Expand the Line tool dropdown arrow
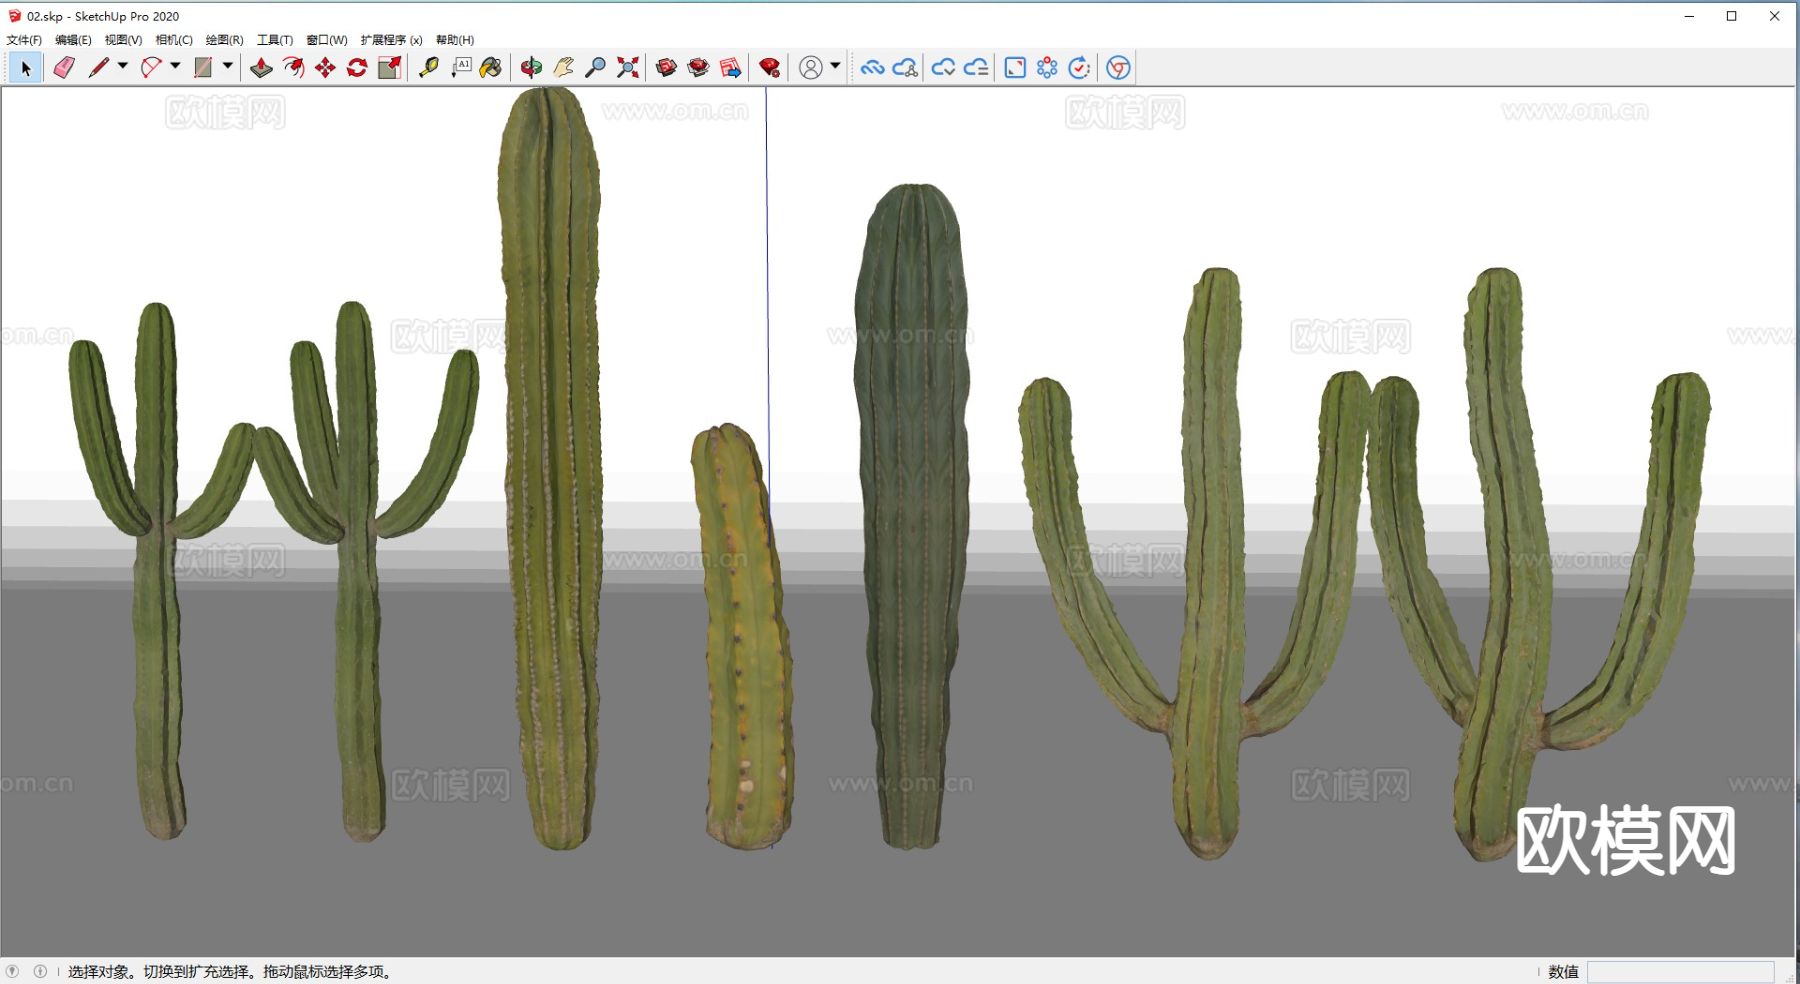Screen dimensions: 1800x984 (123, 66)
